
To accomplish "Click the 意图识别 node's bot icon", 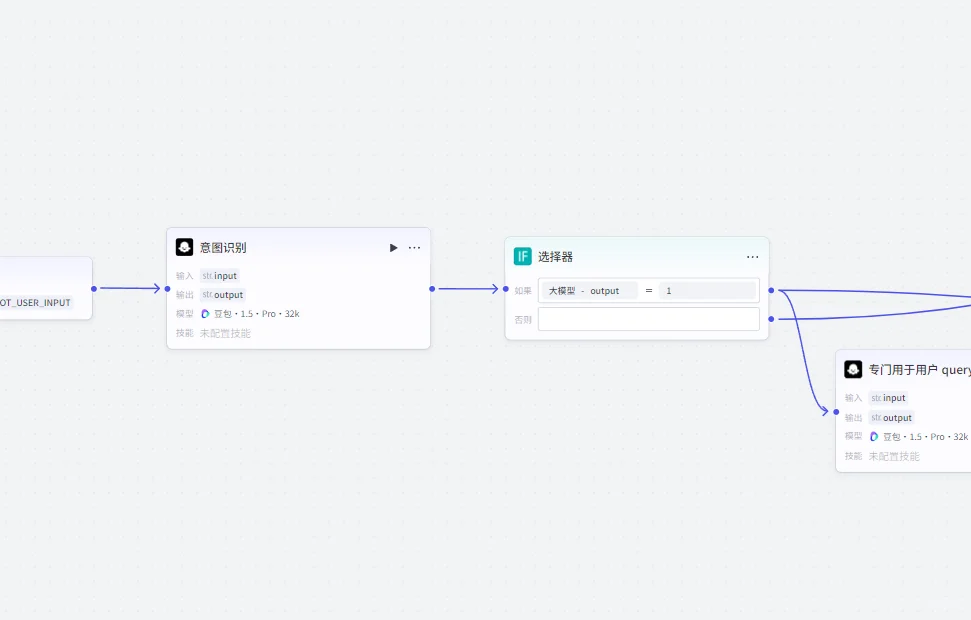I will (x=185, y=247).
